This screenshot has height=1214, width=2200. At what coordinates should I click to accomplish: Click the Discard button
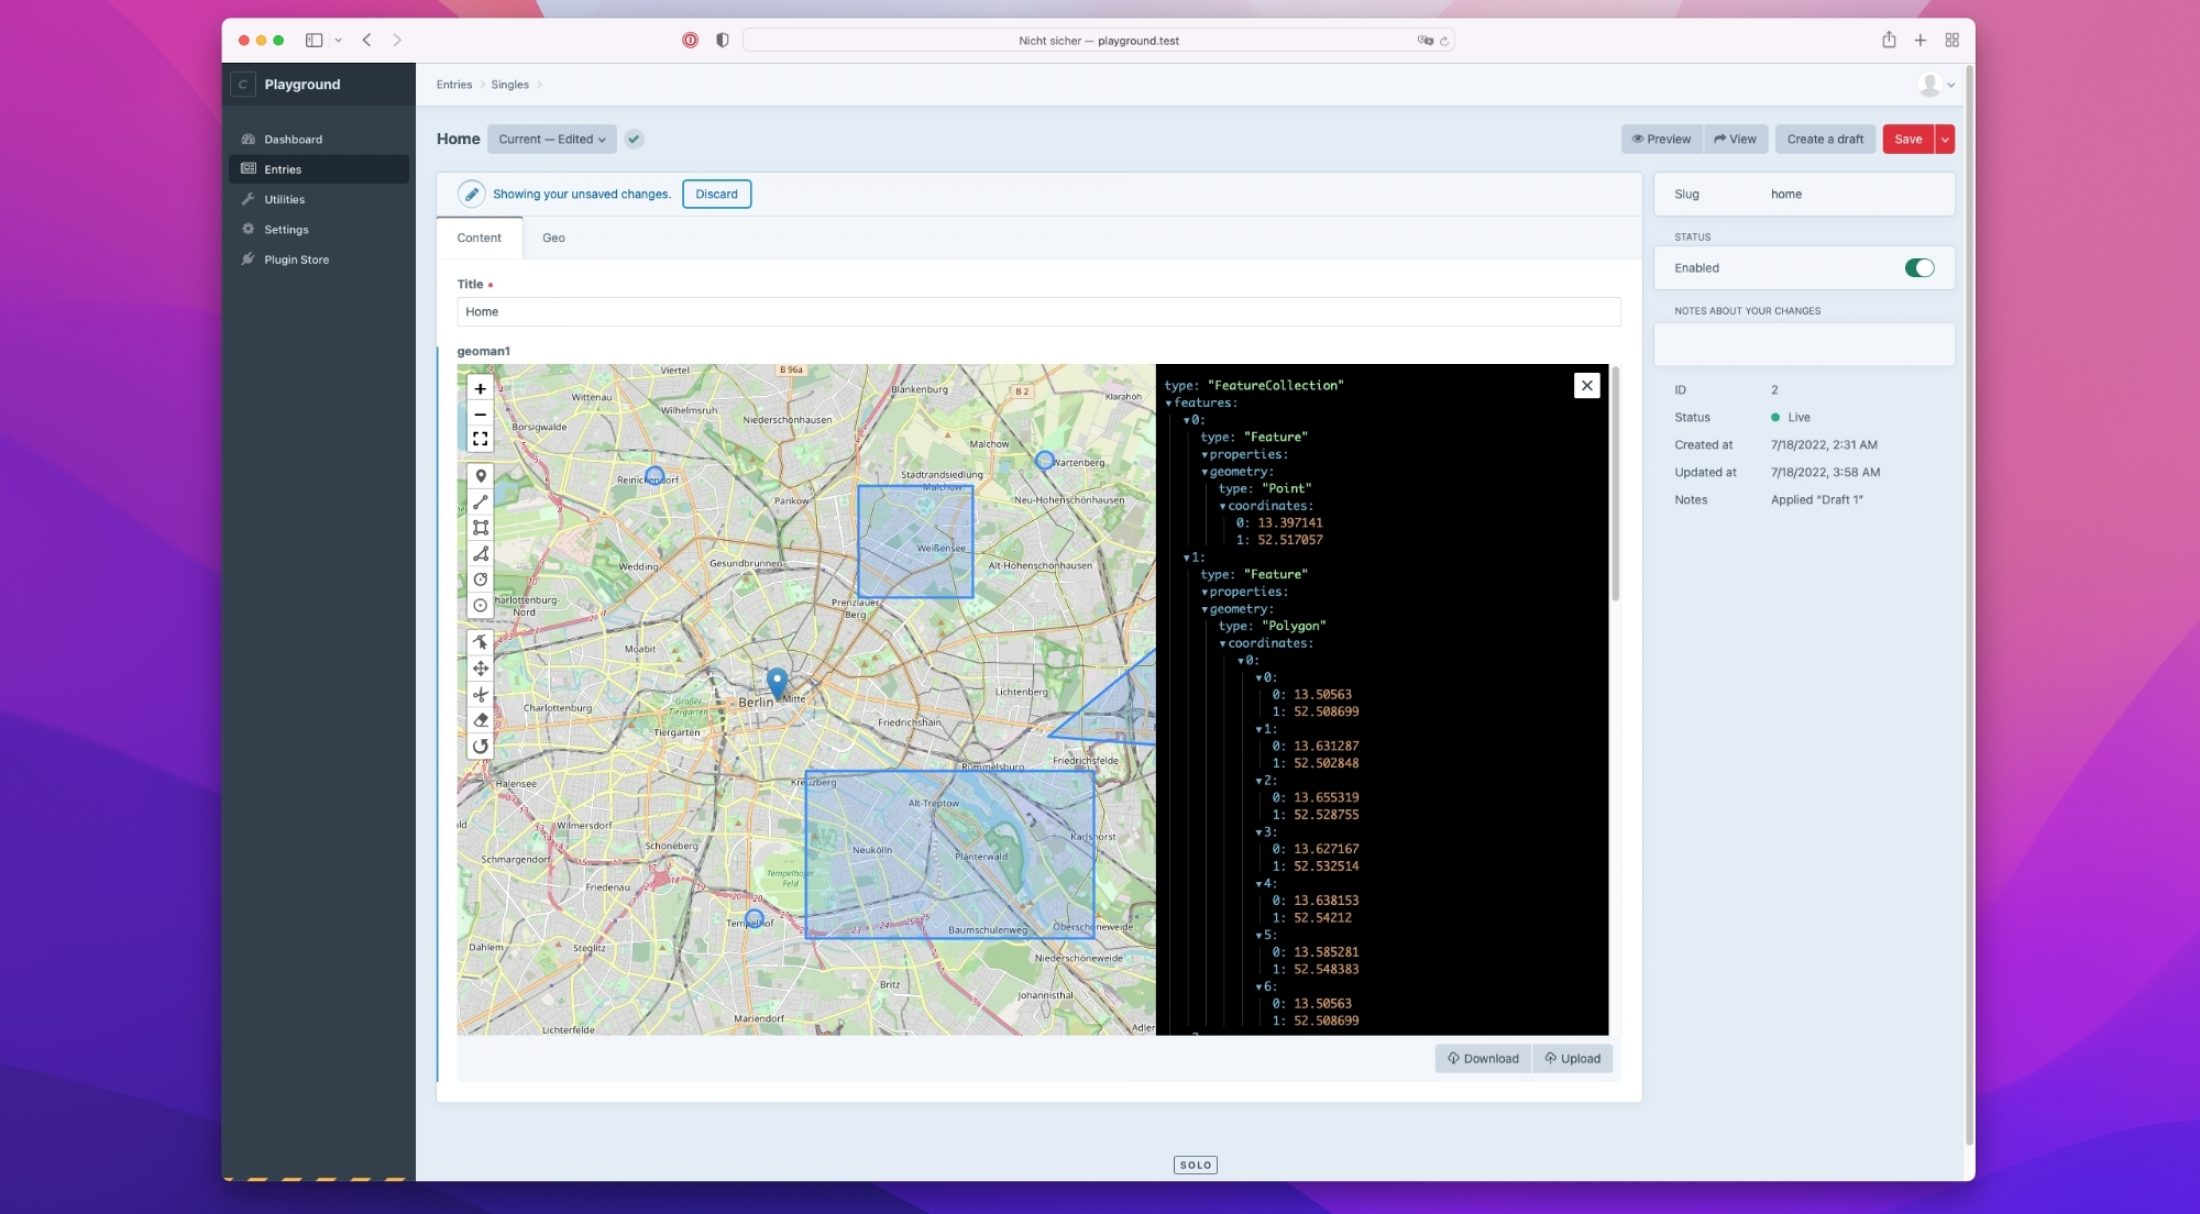pyautogui.click(x=716, y=194)
